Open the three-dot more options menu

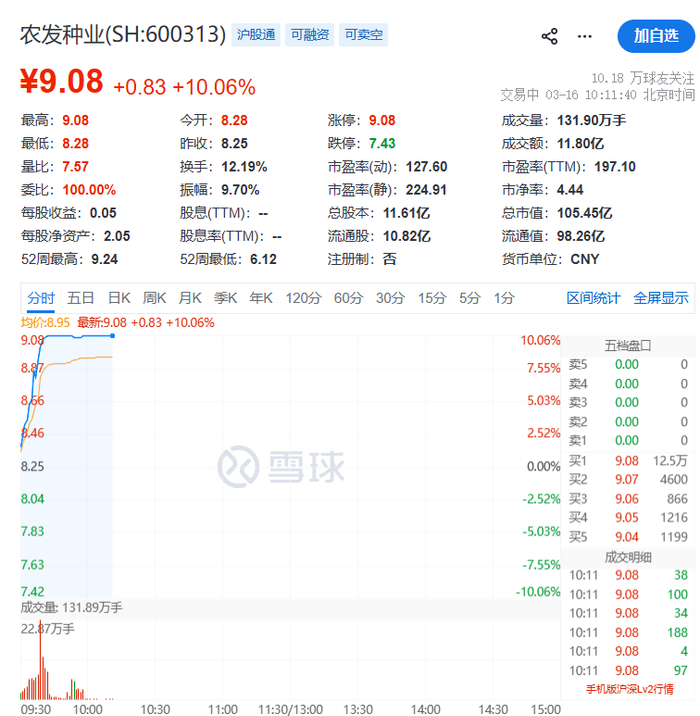click(x=584, y=36)
